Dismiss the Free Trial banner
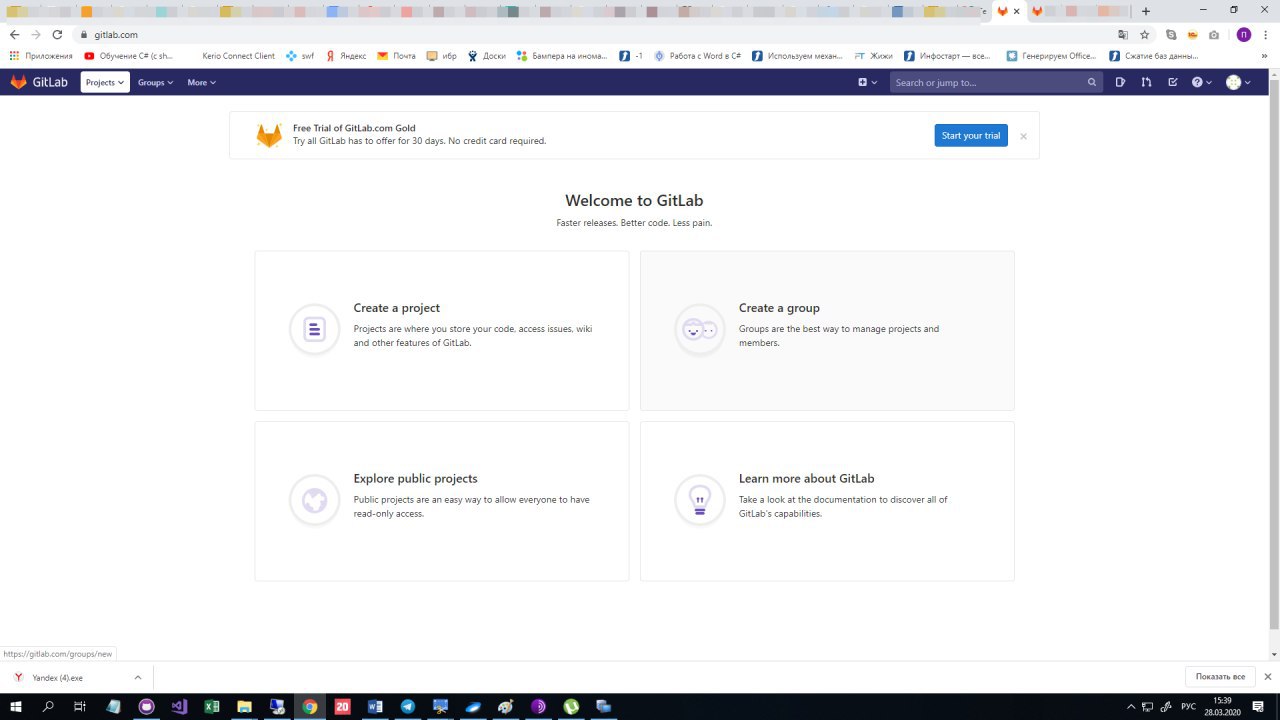1280x720 pixels. pyautogui.click(x=1023, y=136)
